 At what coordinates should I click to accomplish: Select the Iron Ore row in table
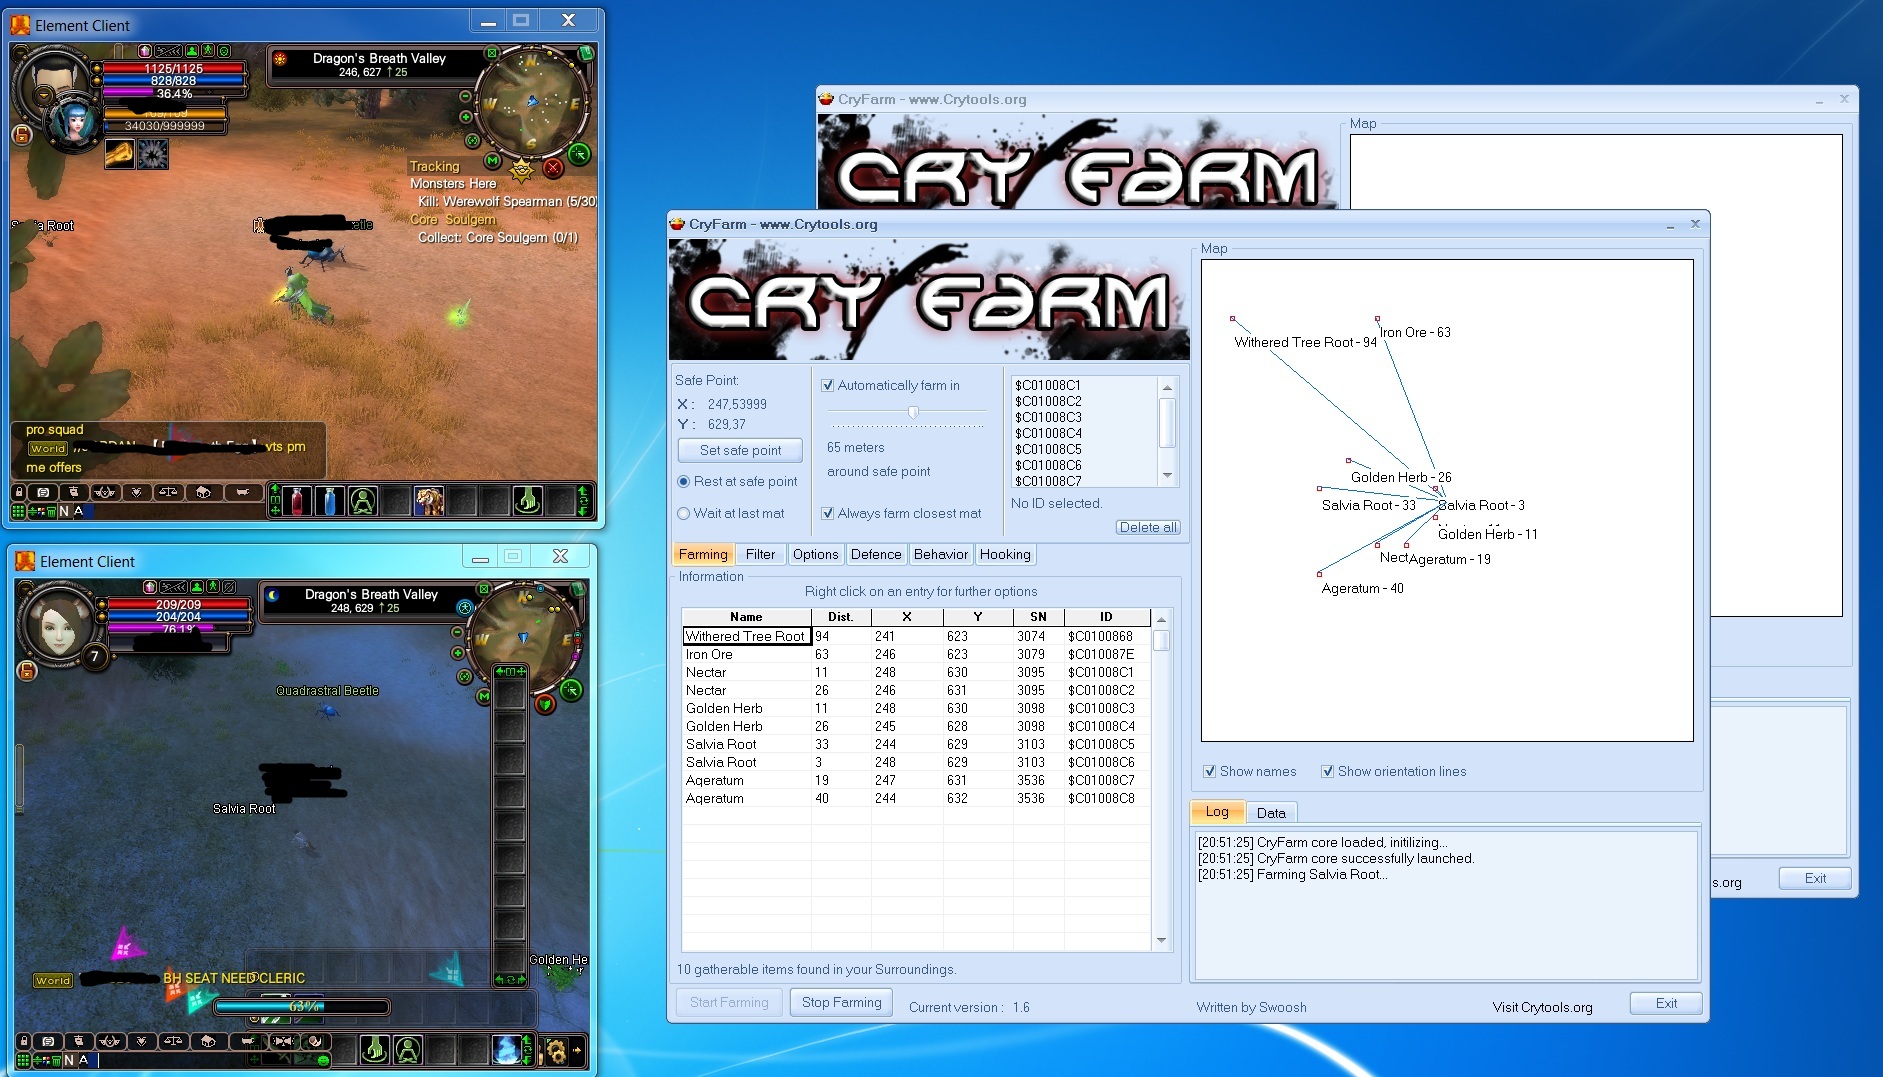click(915, 654)
